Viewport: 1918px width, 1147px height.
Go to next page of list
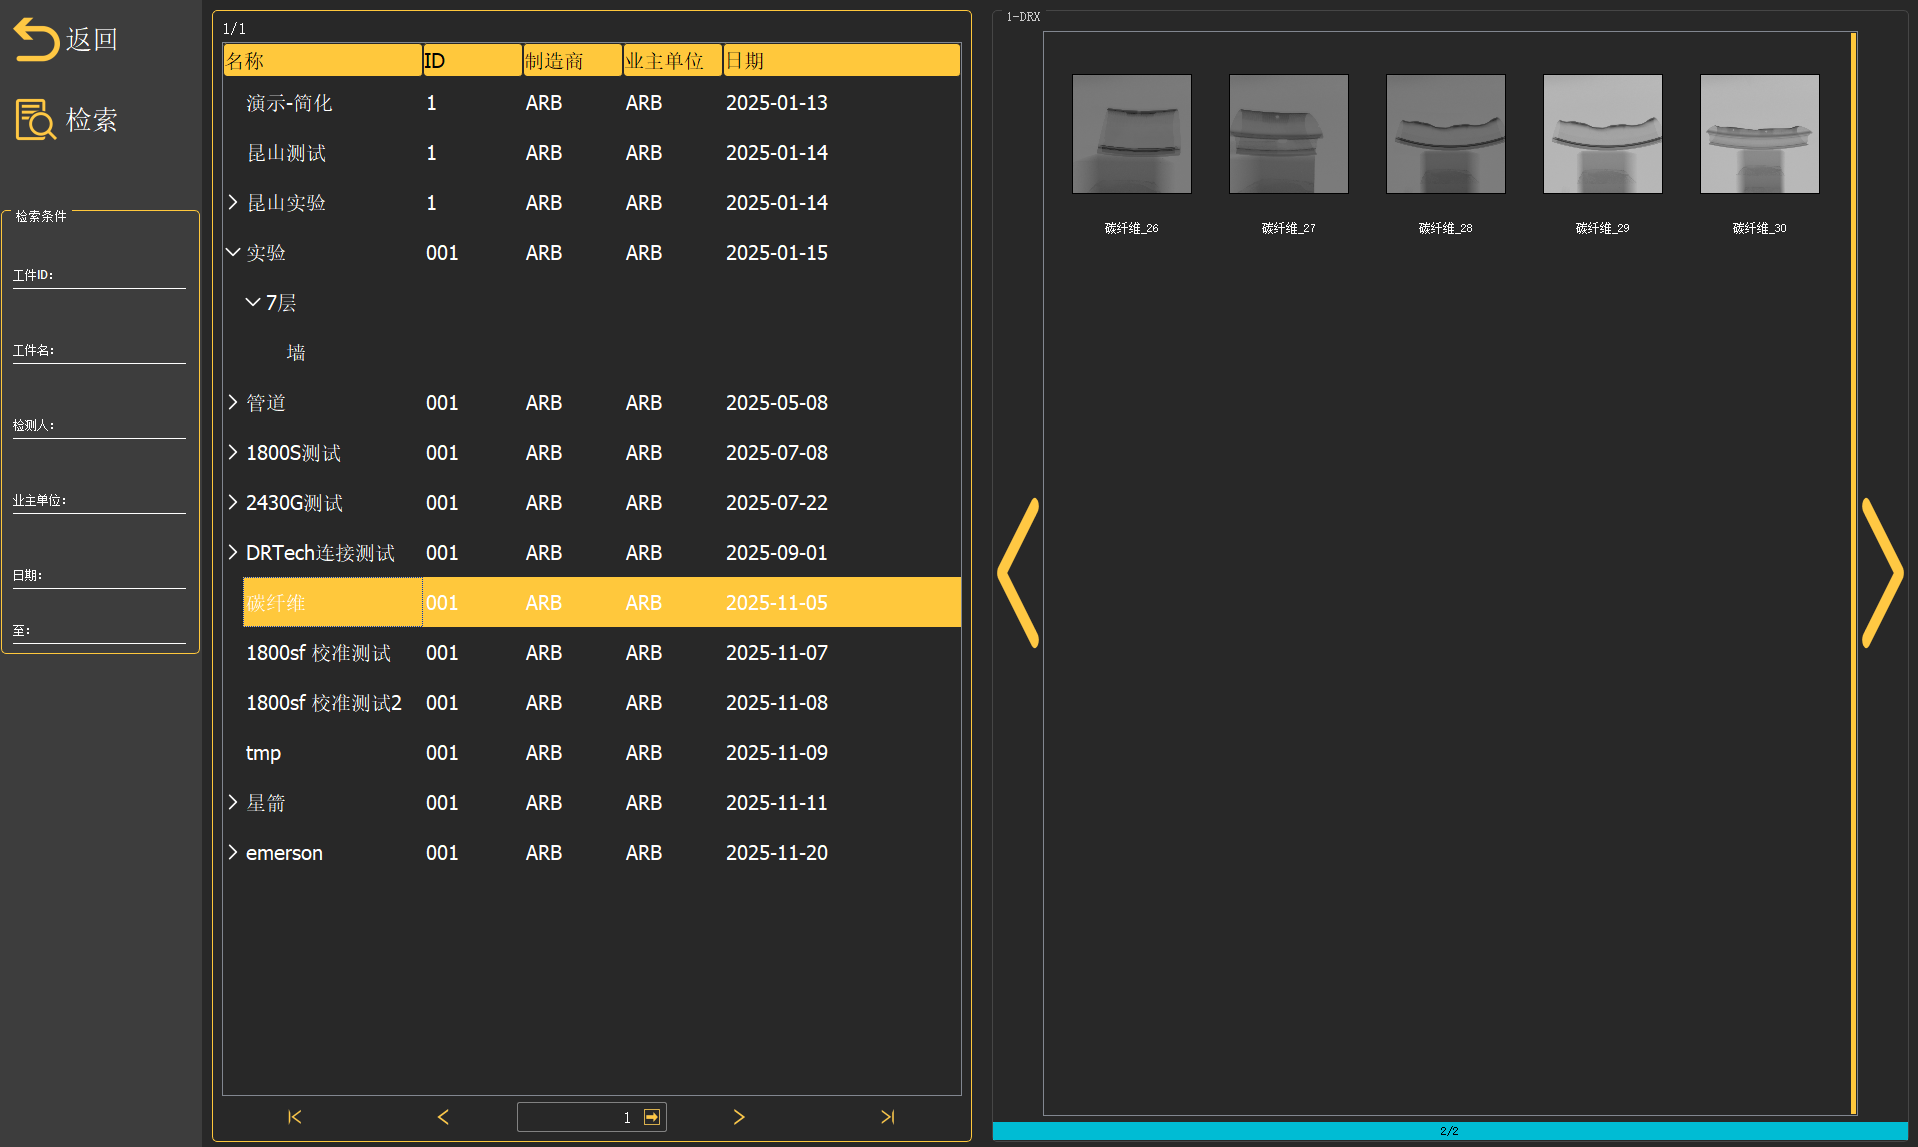739,1117
